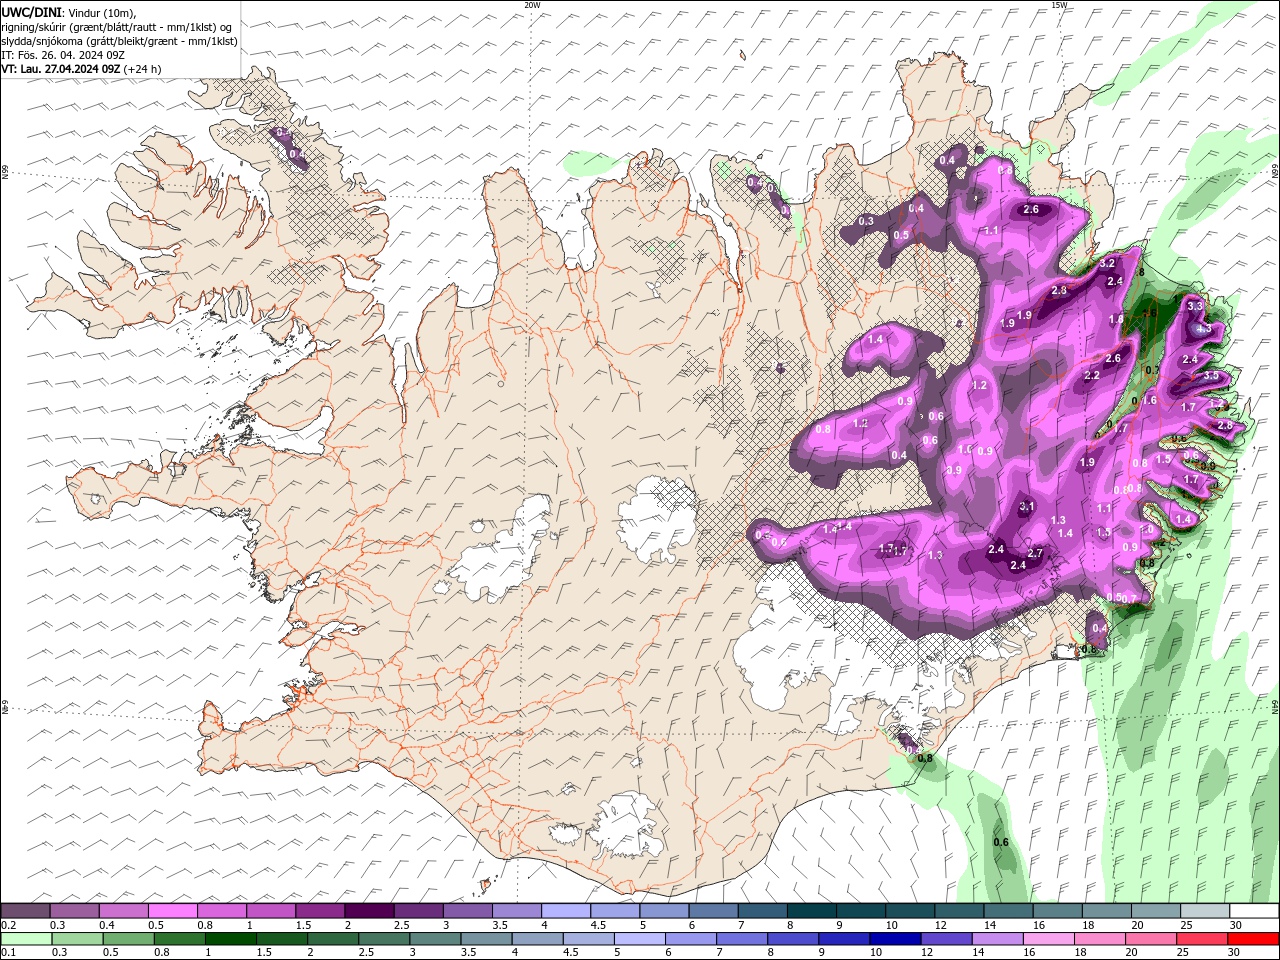The height and width of the screenshot is (960, 1280).
Task: Click the '25' label under the lower legend row
Action: coord(1181,953)
